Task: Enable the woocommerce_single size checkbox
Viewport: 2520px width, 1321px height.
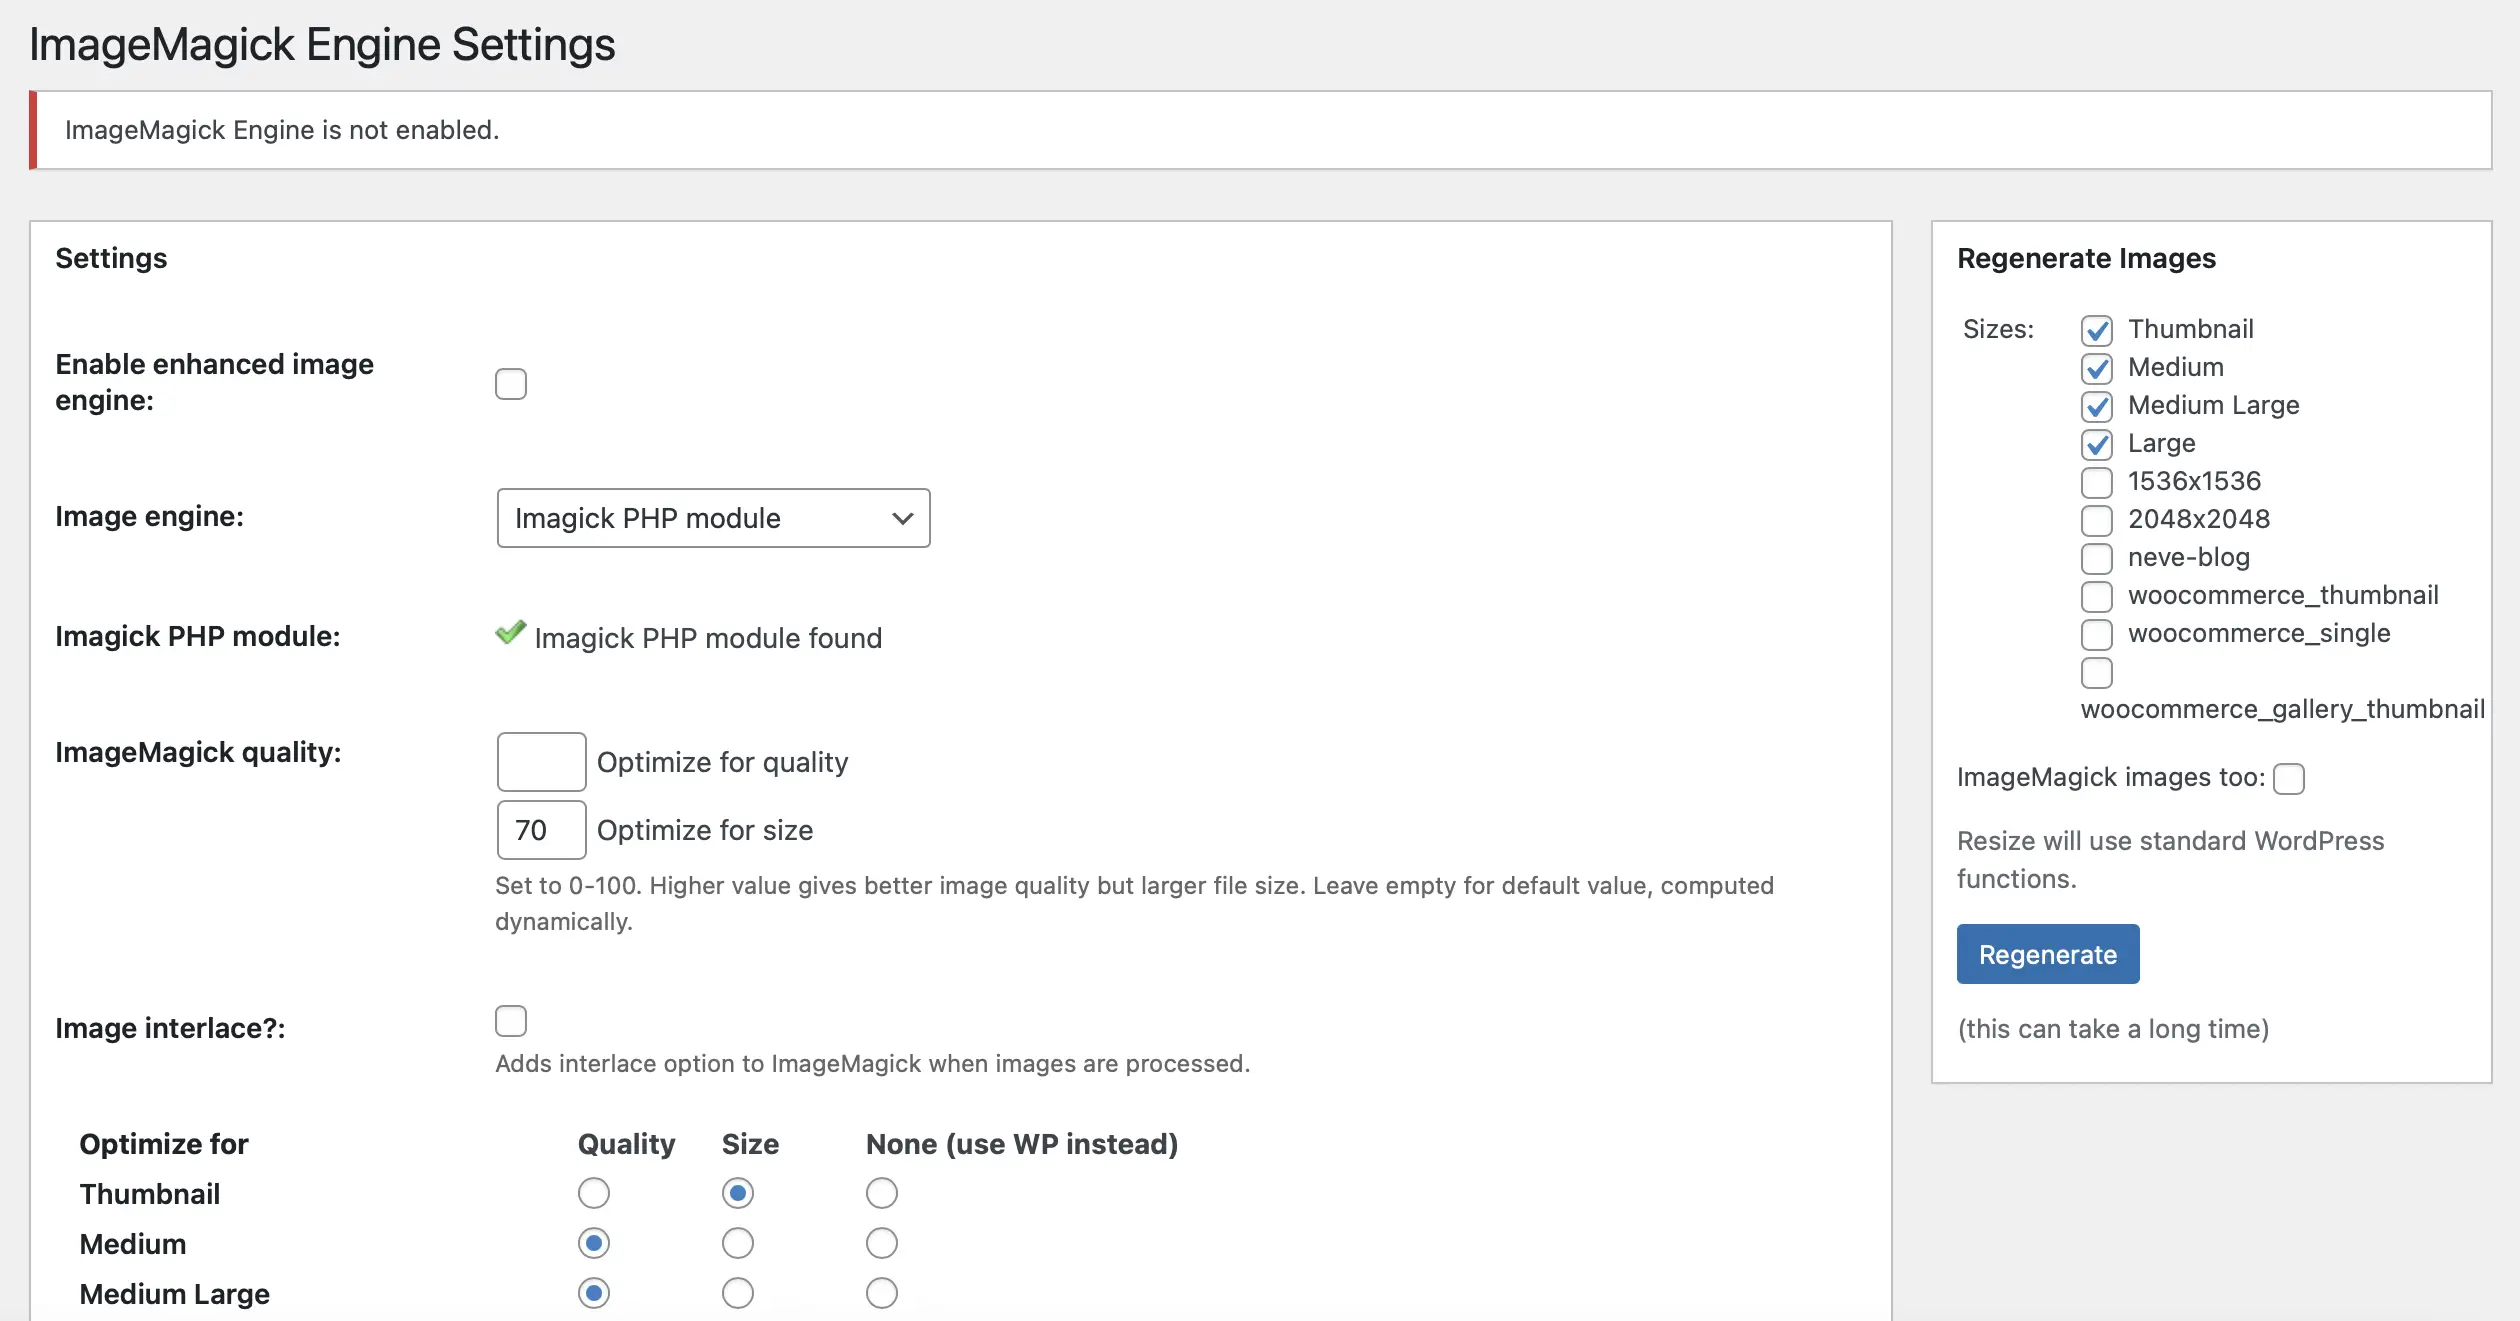Action: point(2097,633)
